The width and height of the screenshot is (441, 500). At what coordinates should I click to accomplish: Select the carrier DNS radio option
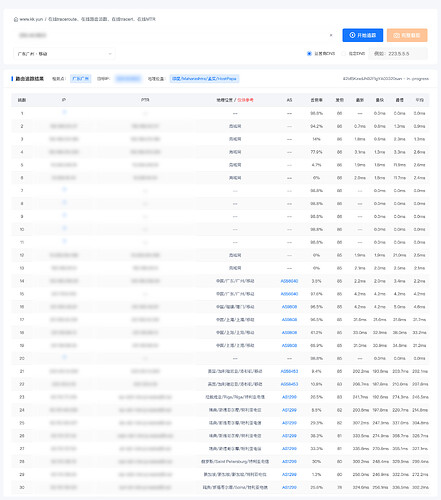[x=309, y=53]
